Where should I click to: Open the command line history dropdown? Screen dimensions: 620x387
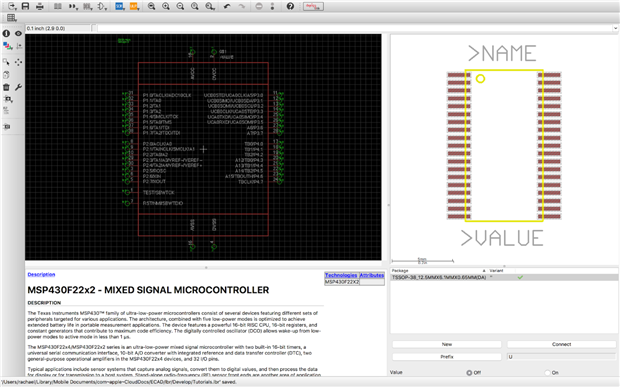click(x=615, y=28)
